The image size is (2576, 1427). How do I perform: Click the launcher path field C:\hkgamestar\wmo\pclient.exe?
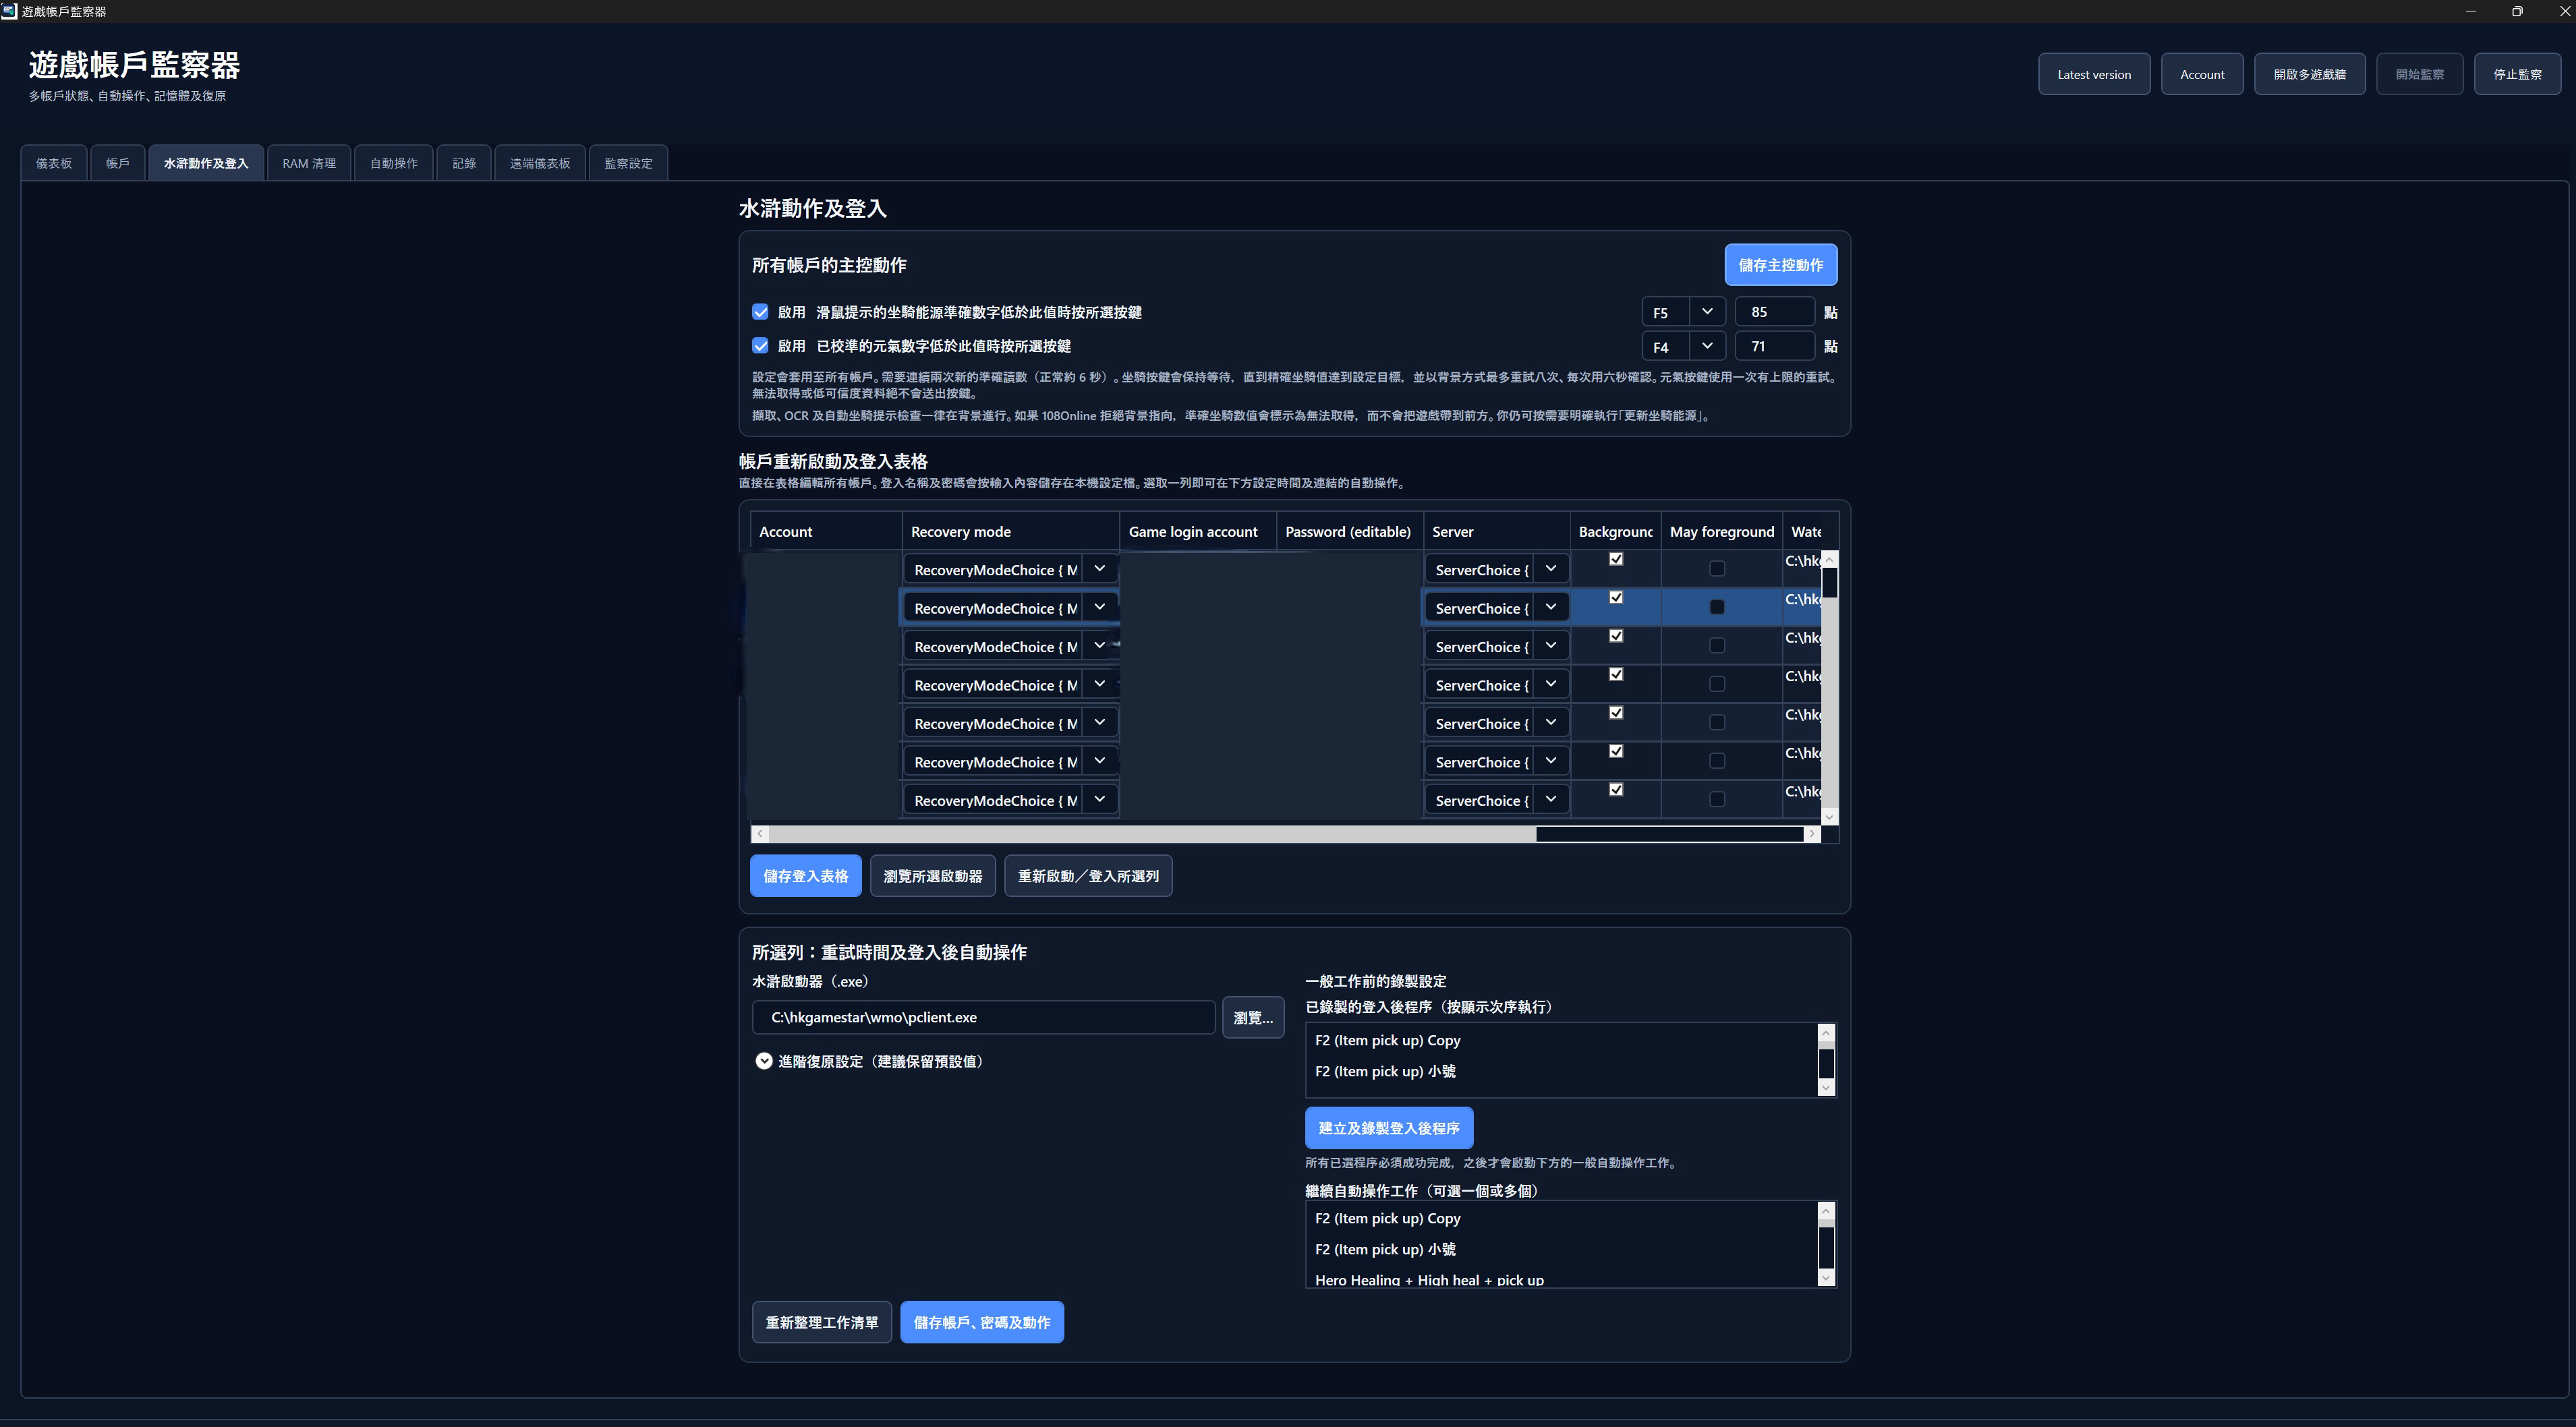click(x=984, y=1017)
